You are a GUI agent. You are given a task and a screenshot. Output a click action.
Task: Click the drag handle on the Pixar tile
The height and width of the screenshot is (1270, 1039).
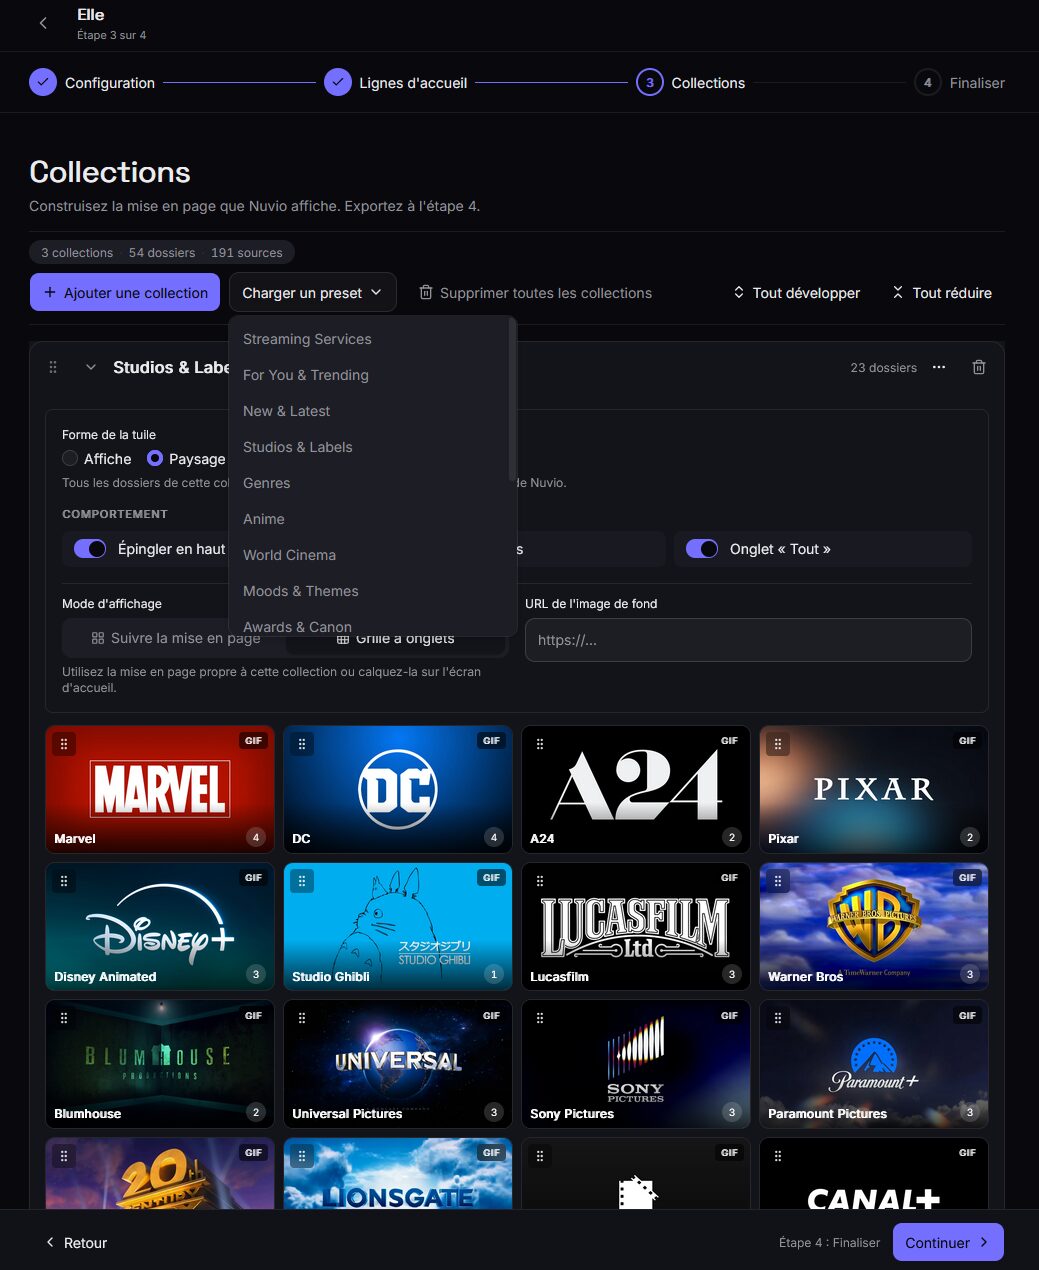(778, 744)
